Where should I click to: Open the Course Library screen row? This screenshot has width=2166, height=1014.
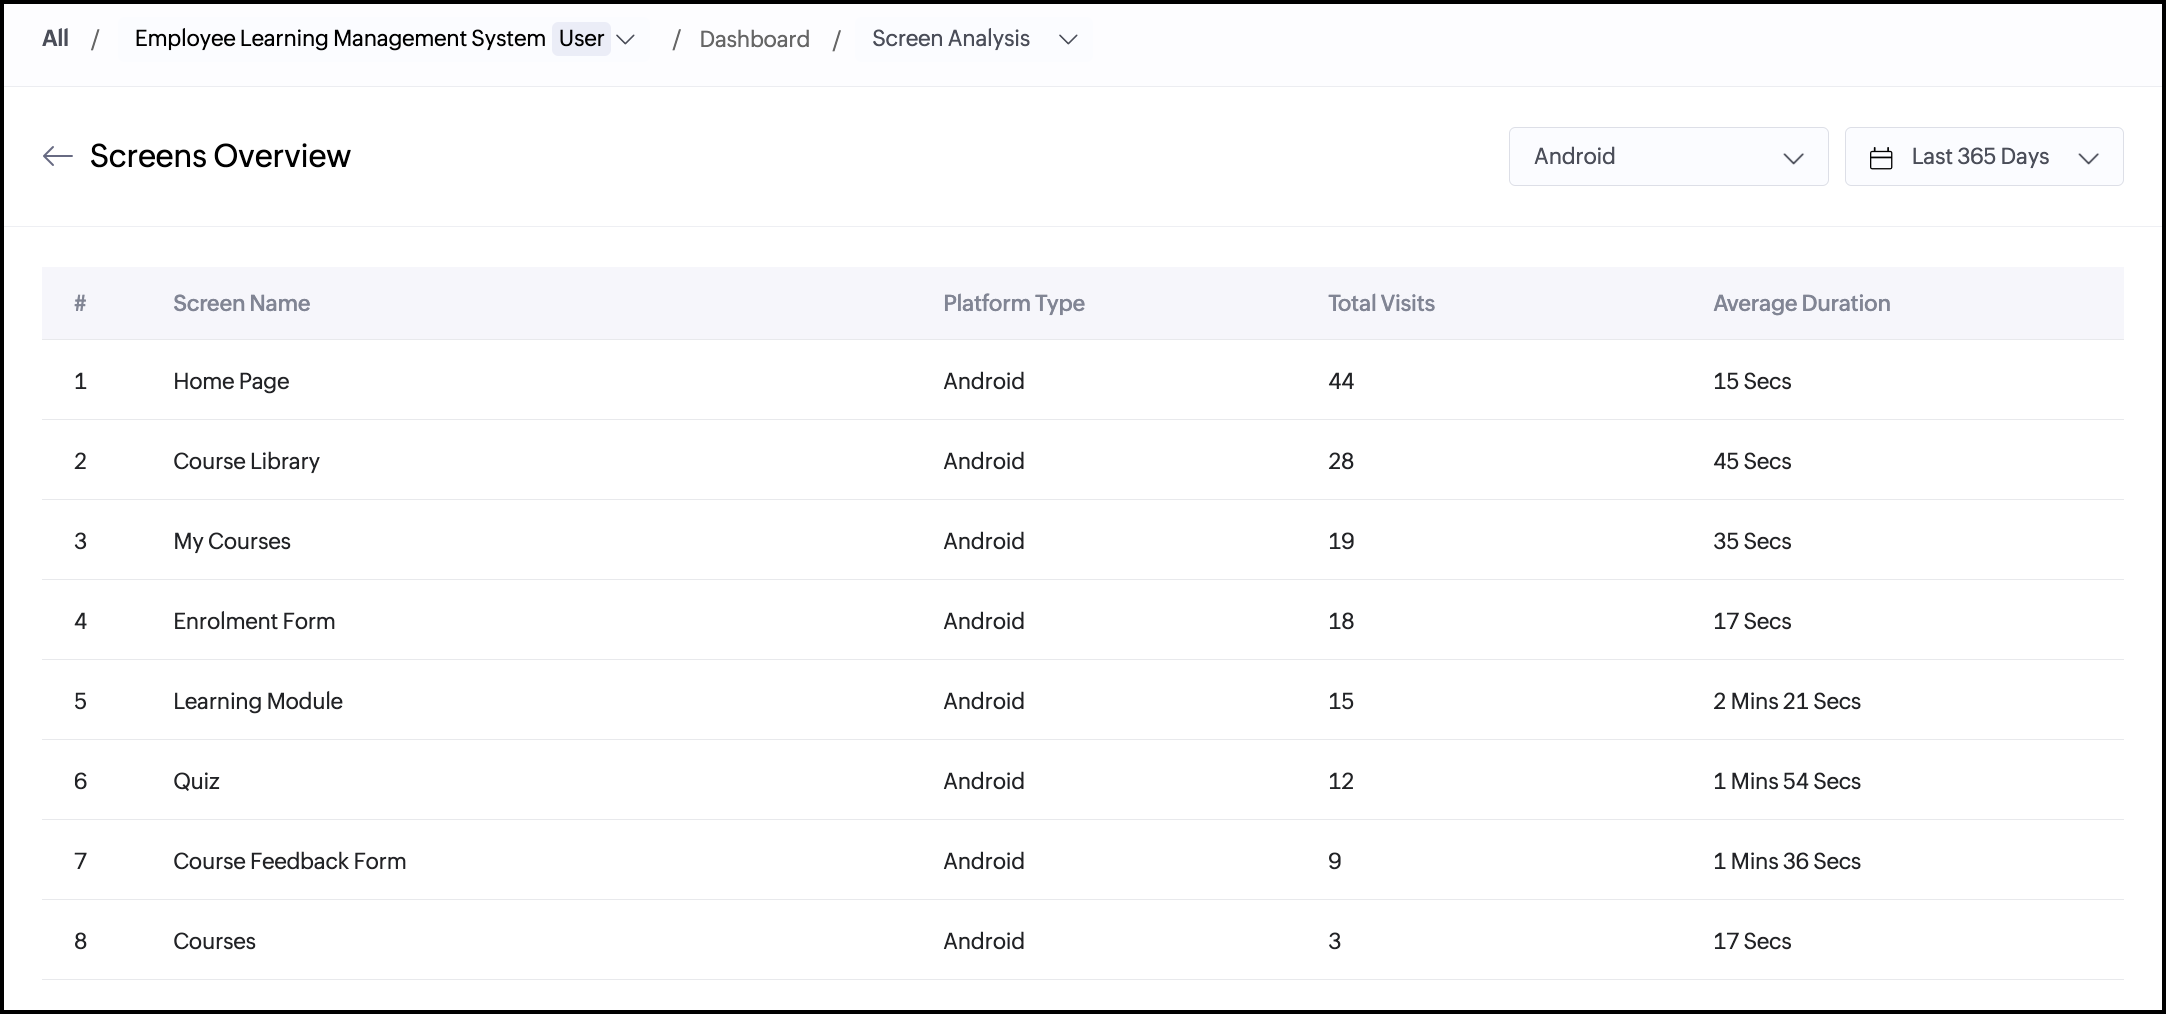[x=246, y=461]
